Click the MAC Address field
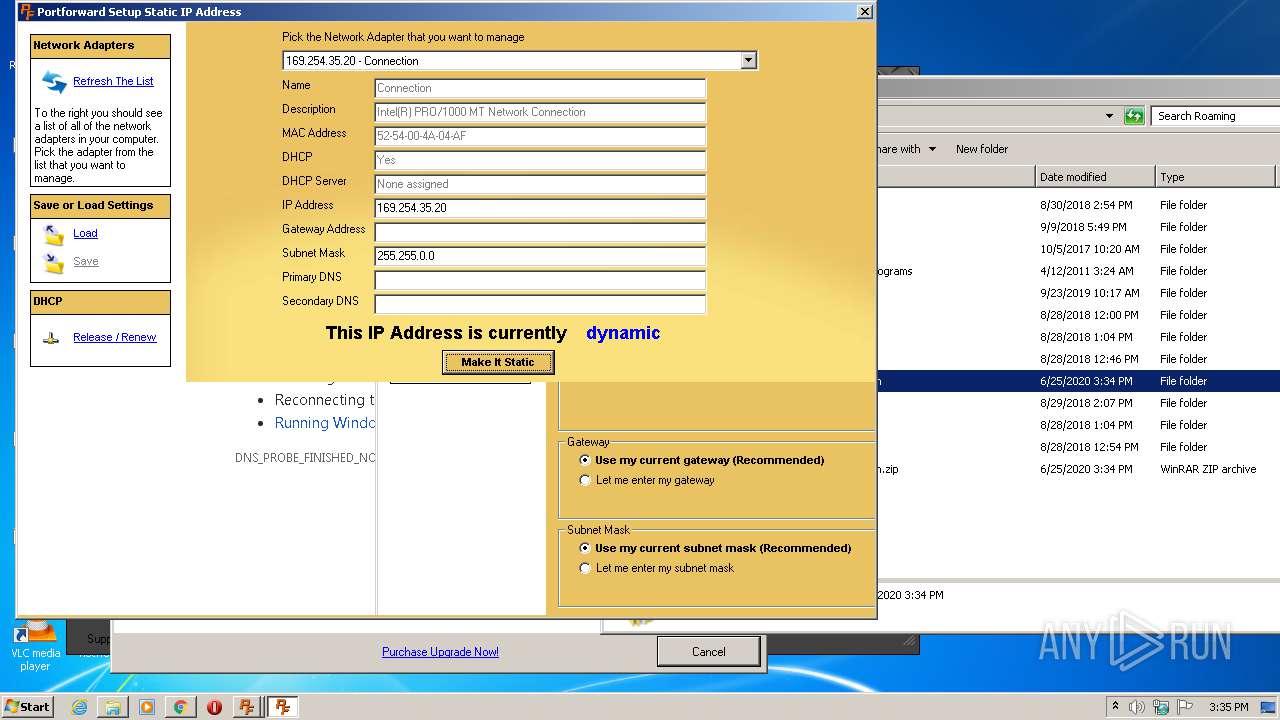 click(540, 136)
